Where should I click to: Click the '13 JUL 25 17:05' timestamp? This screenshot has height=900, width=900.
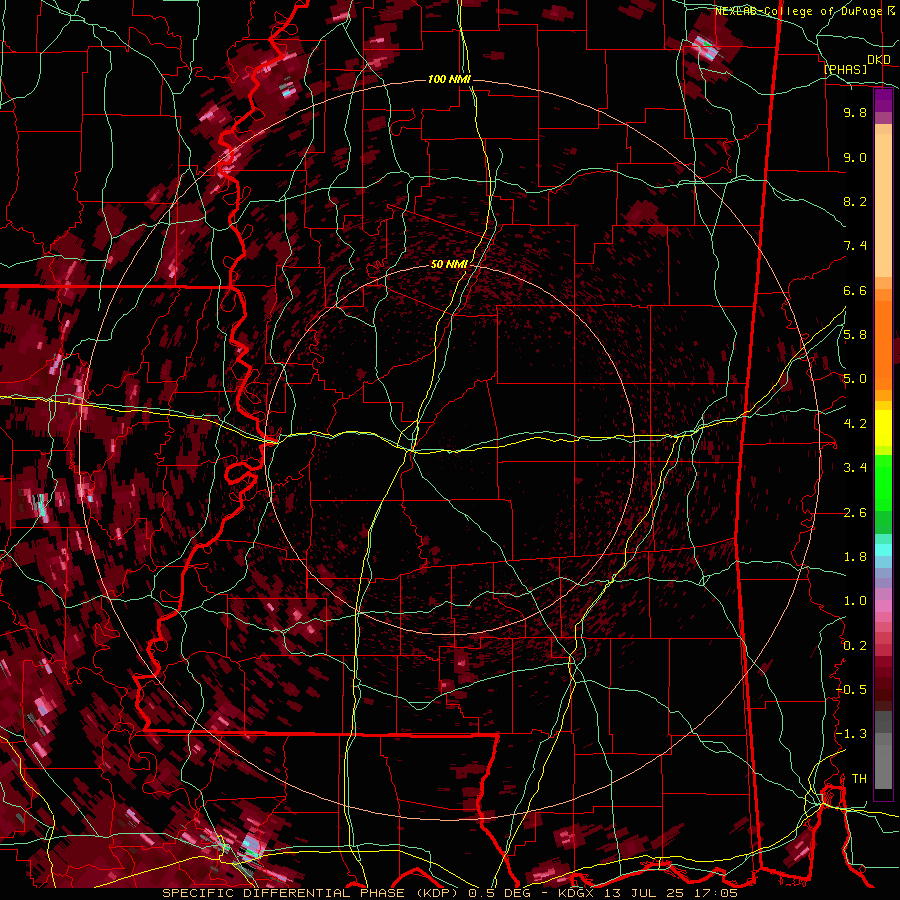[670, 893]
